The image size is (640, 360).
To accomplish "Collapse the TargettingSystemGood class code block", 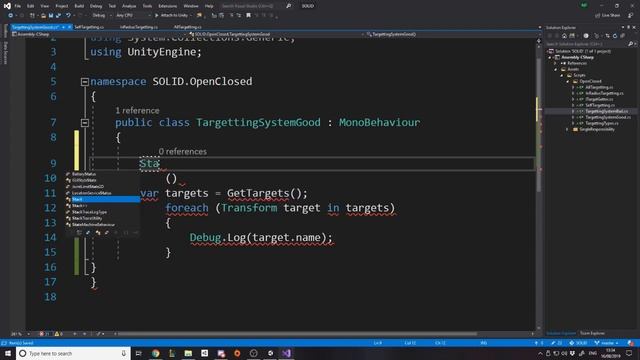I will tap(85, 123).
